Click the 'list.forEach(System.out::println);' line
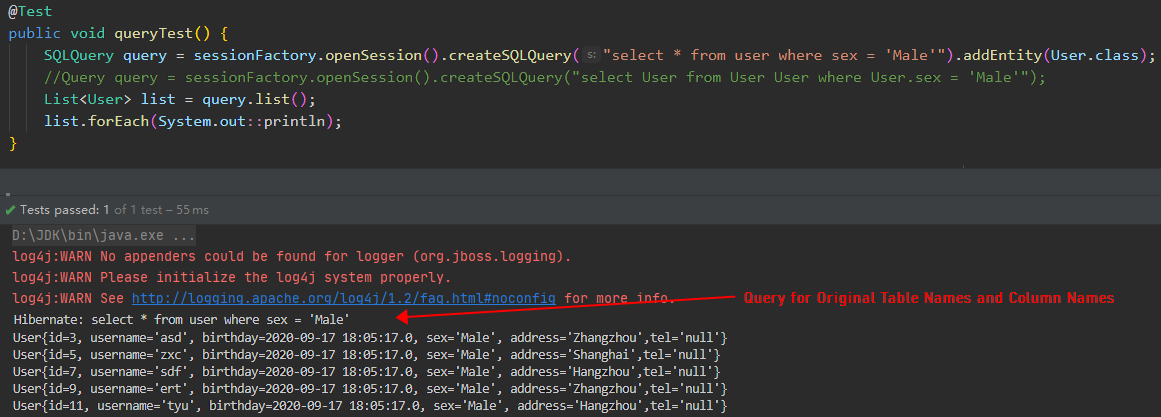The image size is (1161, 417). pyautogui.click(x=193, y=121)
